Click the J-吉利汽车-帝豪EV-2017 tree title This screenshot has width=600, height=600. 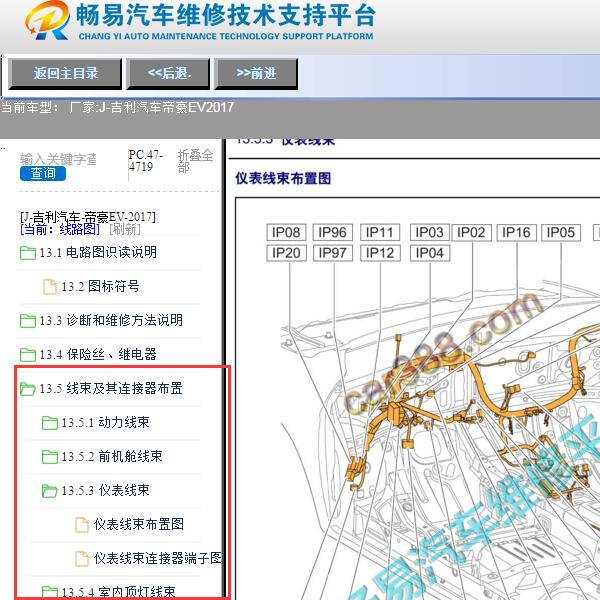pos(88,217)
